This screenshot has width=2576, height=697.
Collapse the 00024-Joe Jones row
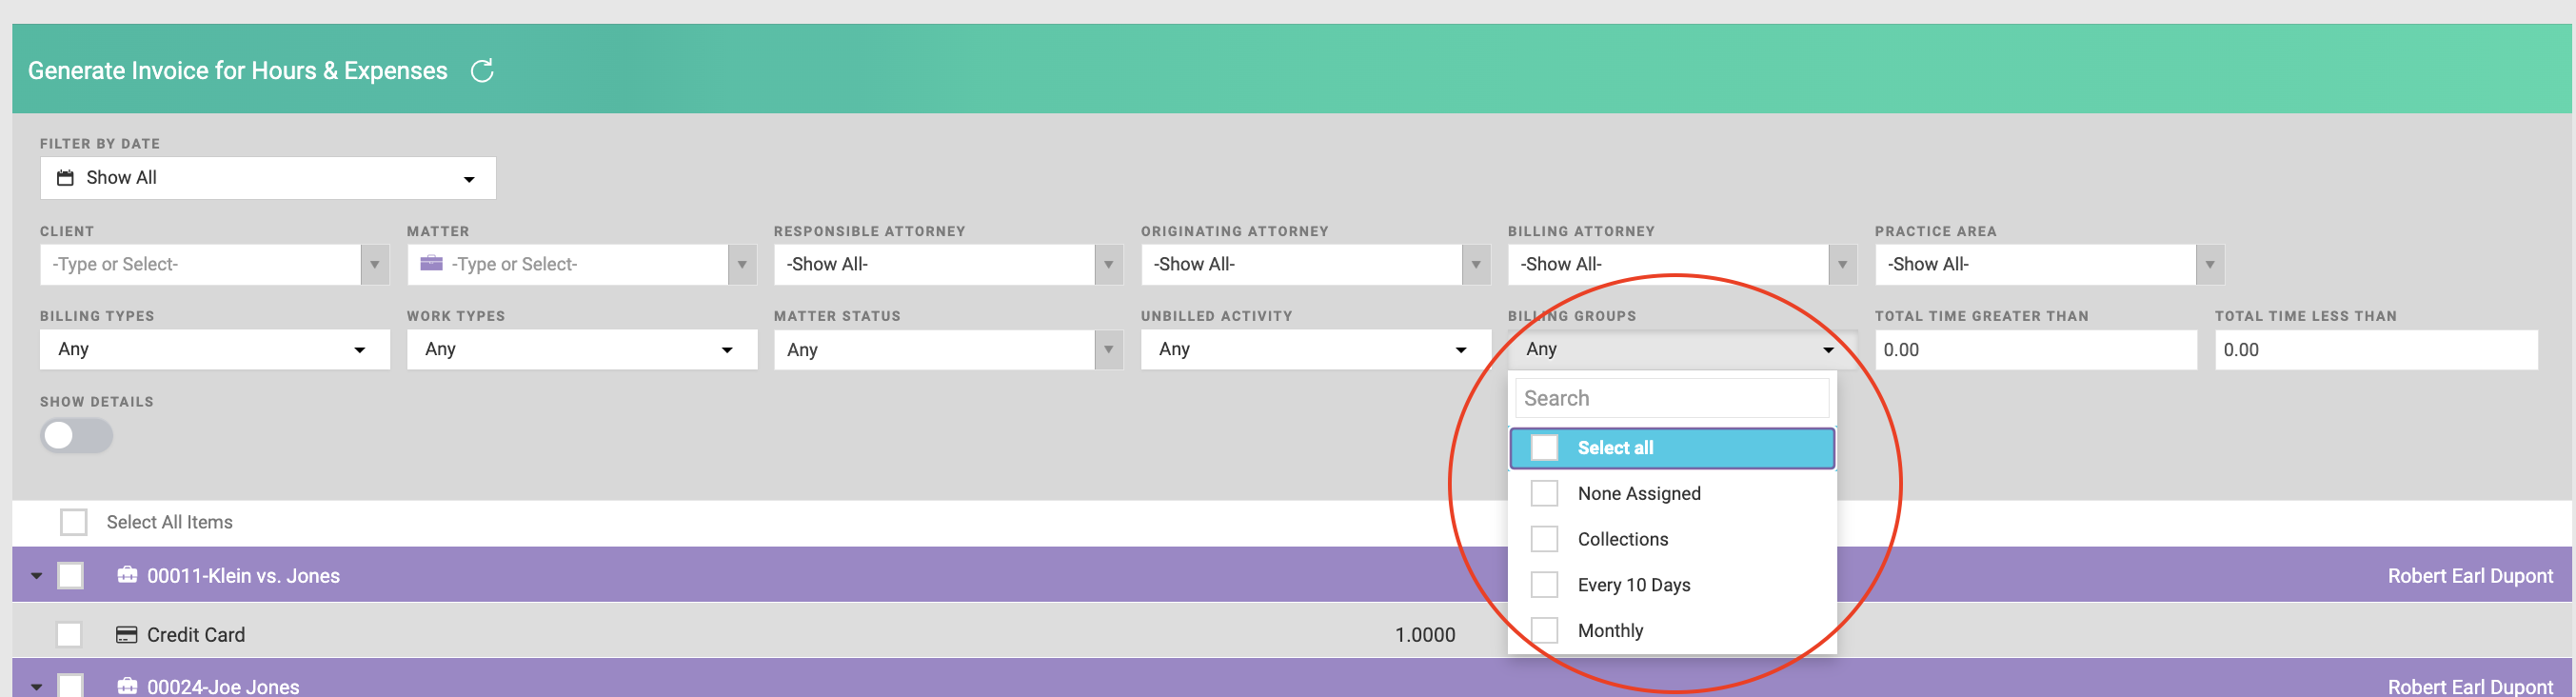tap(37, 687)
